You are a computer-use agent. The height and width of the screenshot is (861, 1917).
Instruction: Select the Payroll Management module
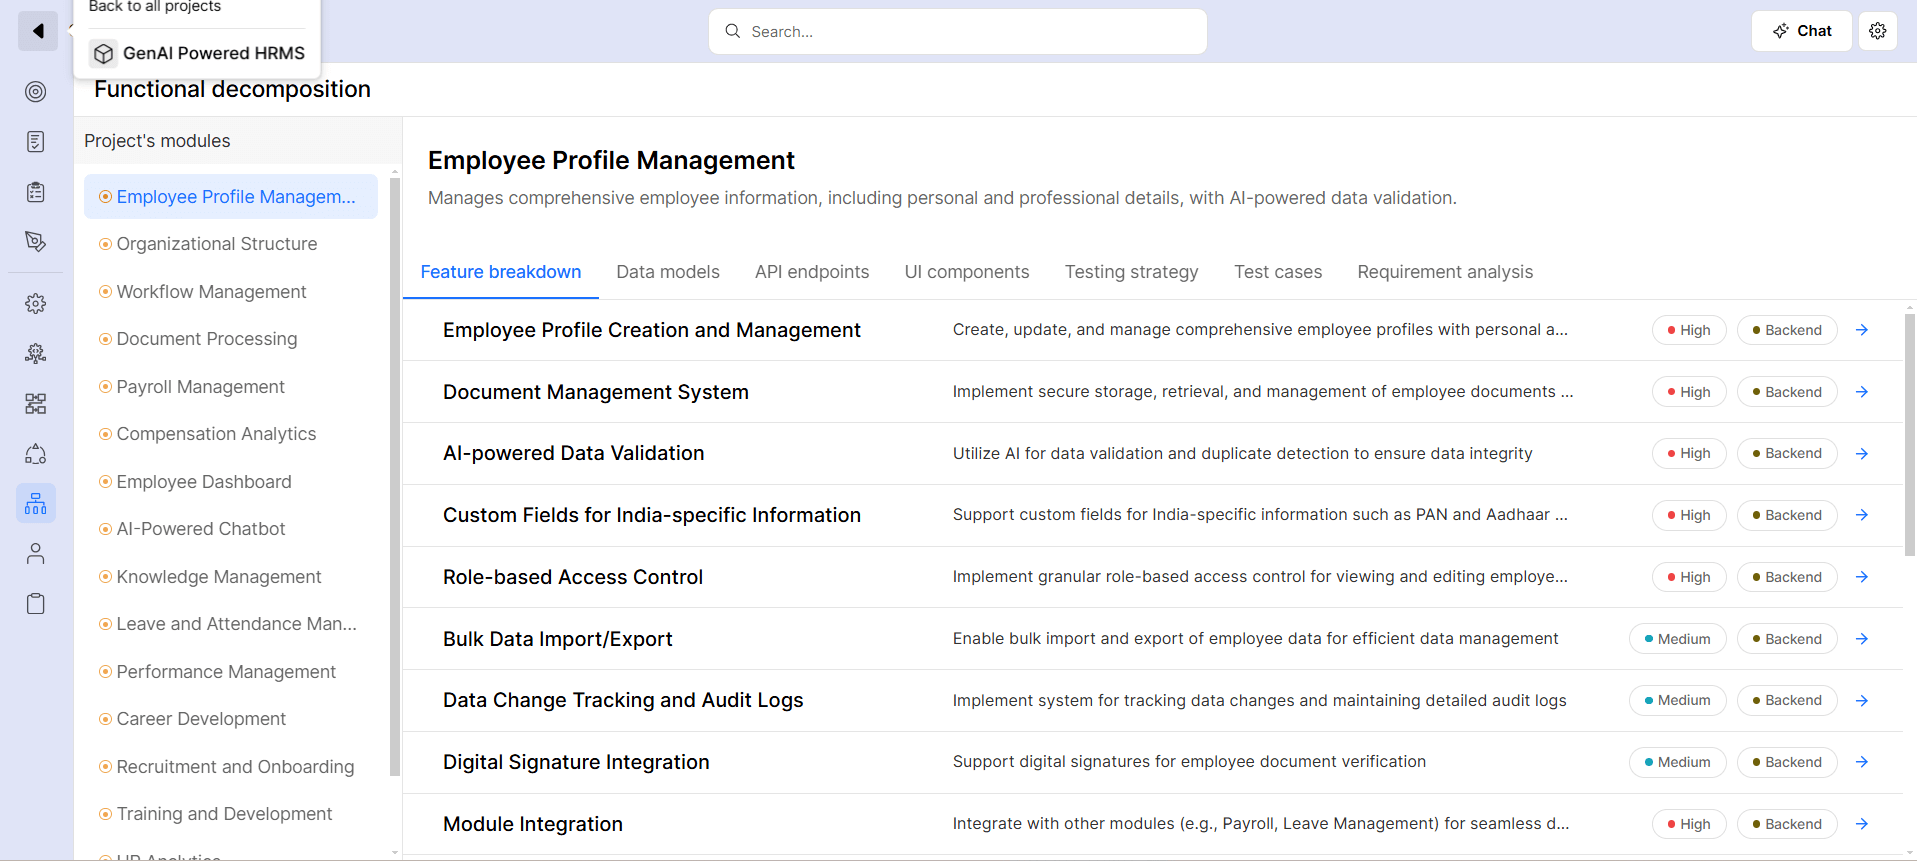click(200, 387)
